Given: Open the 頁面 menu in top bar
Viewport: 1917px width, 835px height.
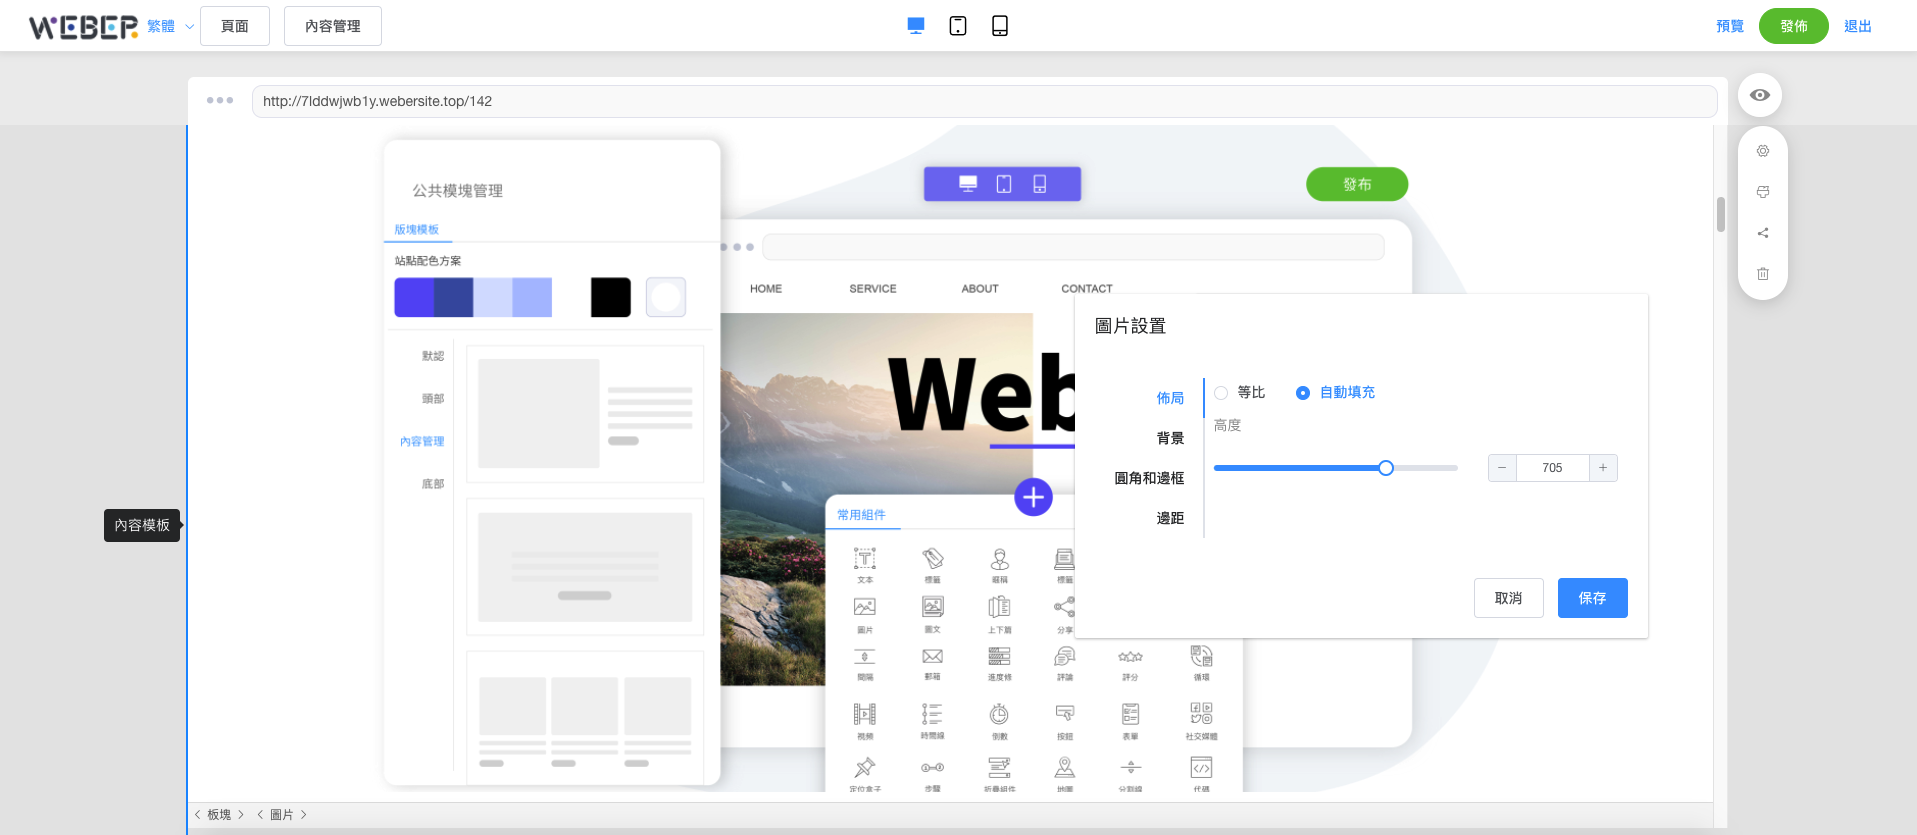Looking at the screenshot, I should (235, 26).
